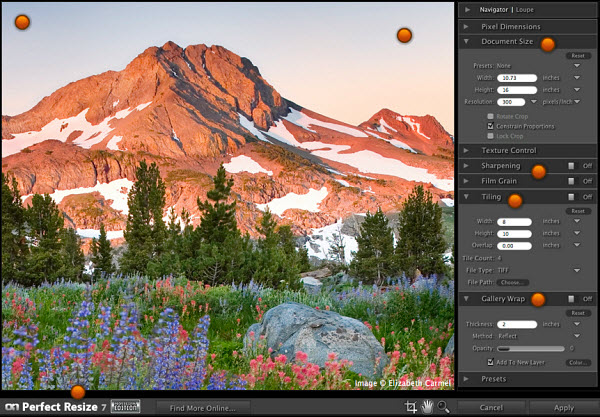Toggle Sharpening on/off switch
Image resolution: width=600 pixels, height=417 pixels.
[x=571, y=166]
